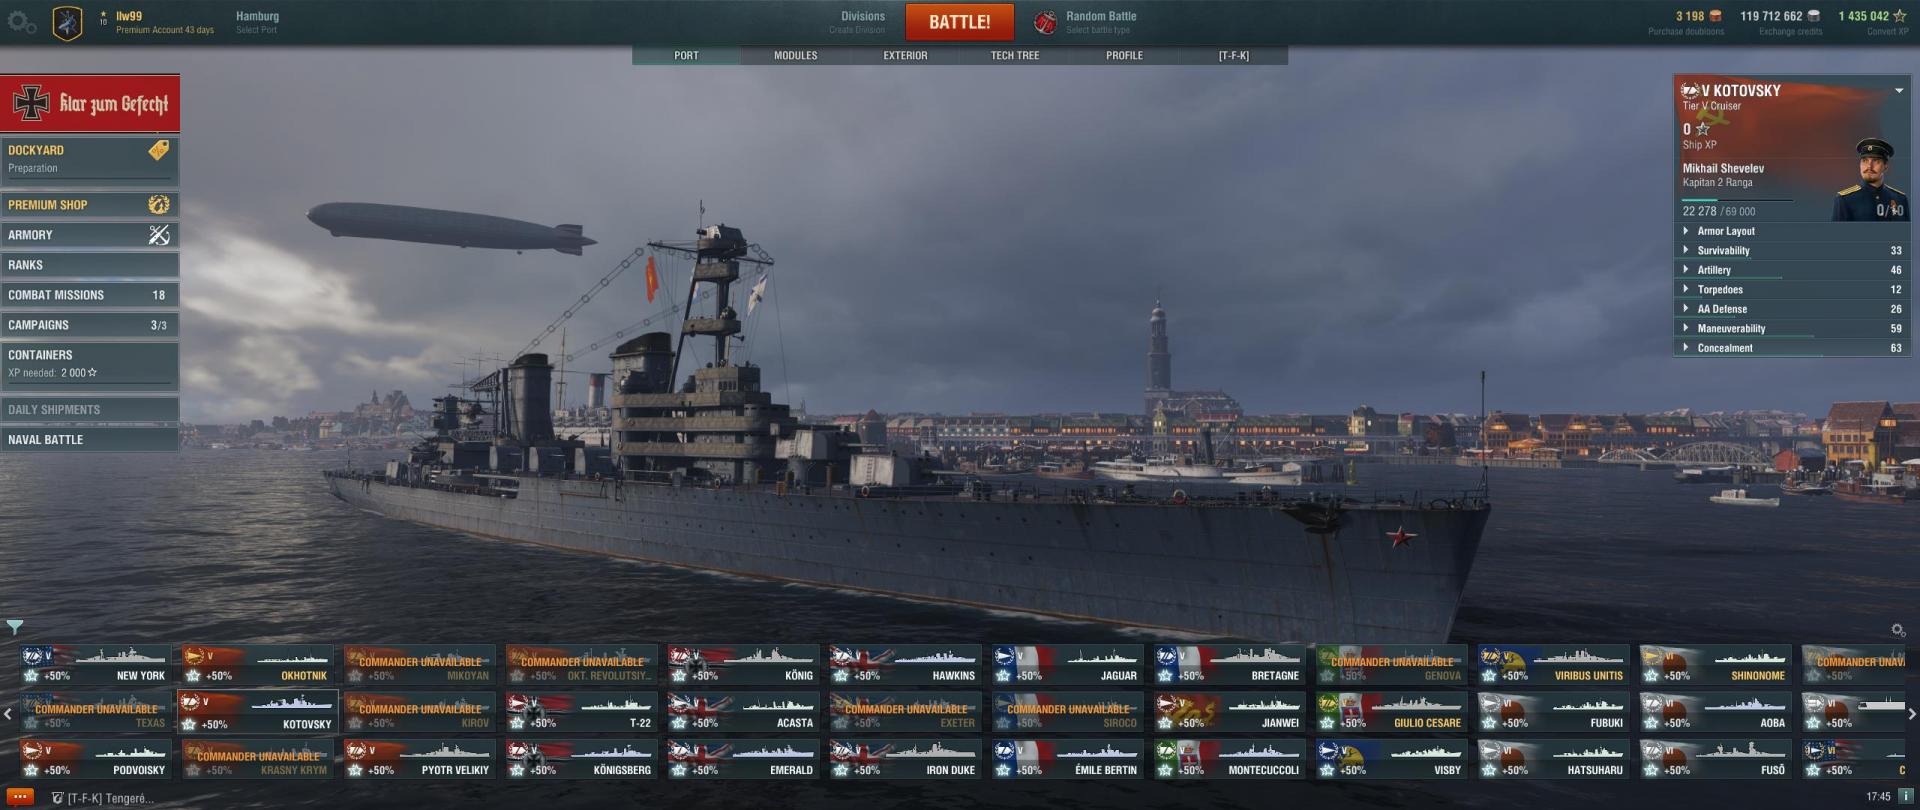Screen dimensions: 1920x810
Task: Click the doubloons coin icon
Action: (x=1717, y=16)
